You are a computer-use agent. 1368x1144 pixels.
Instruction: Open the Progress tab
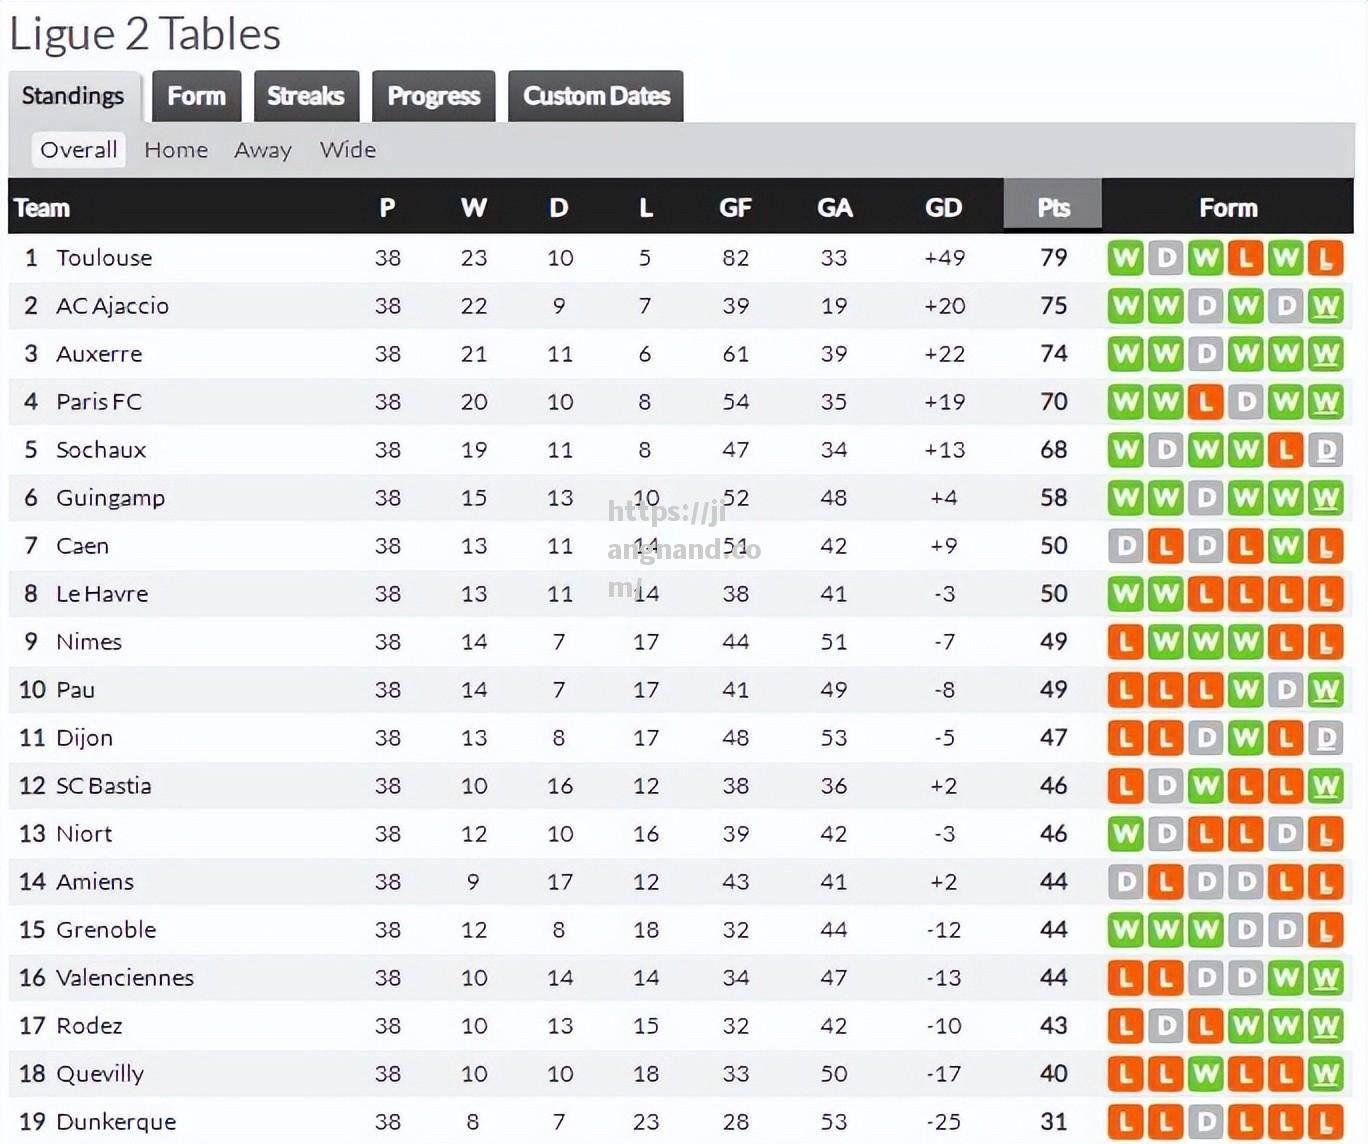point(434,96)
